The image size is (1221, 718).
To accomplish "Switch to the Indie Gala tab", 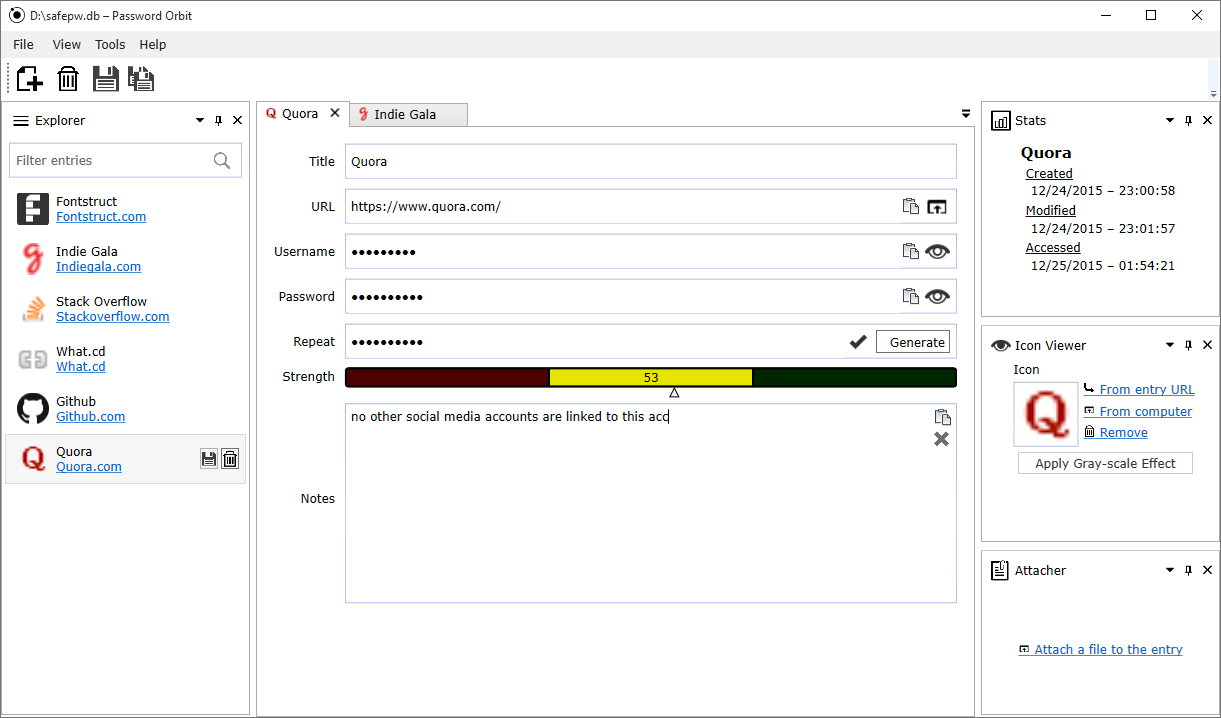I will [409, 115].
